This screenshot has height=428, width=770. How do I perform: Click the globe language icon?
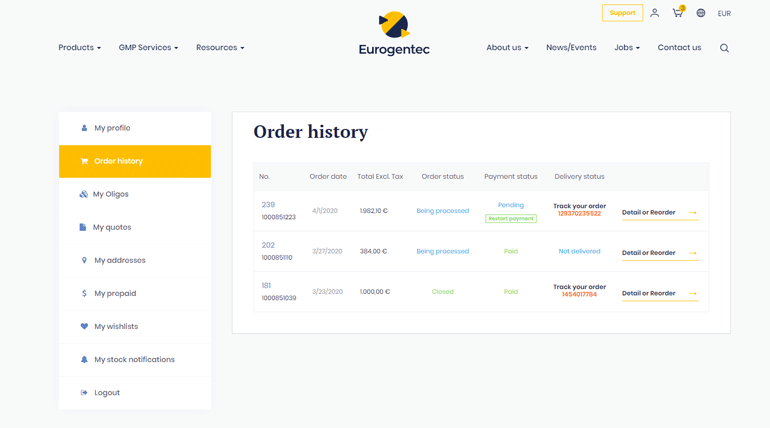point(701,13)
